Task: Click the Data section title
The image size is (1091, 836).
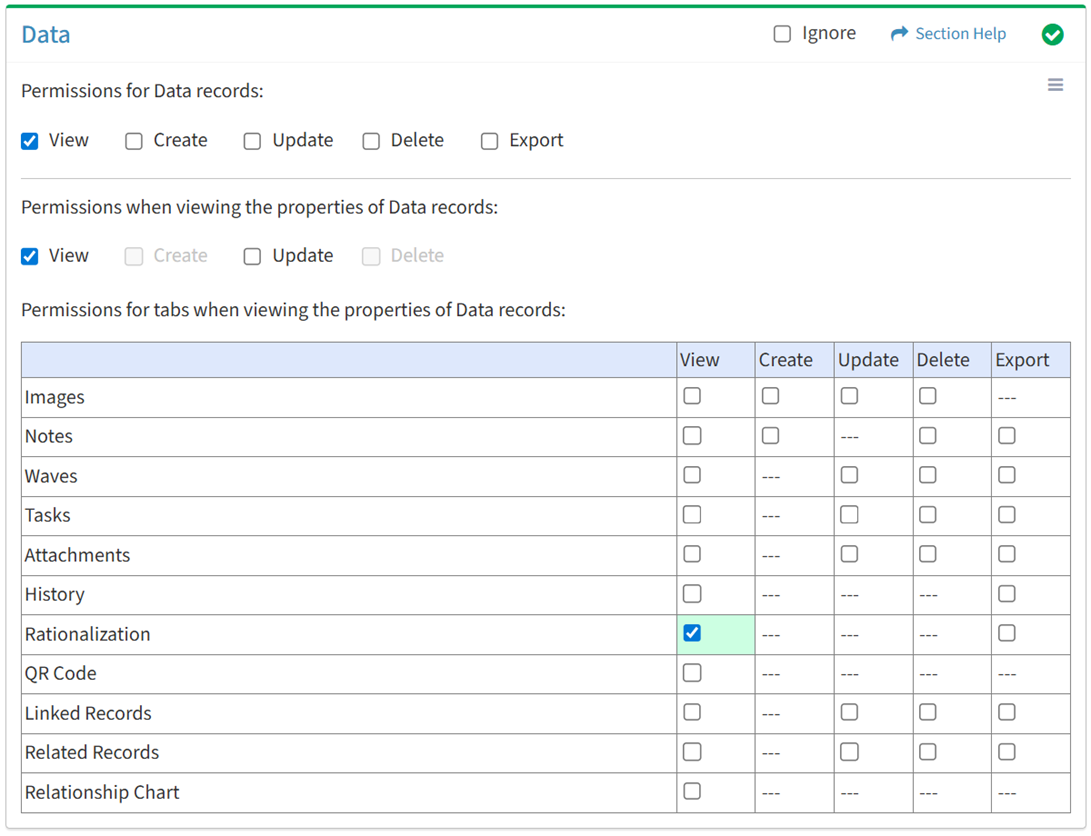Action: [46, 35]
